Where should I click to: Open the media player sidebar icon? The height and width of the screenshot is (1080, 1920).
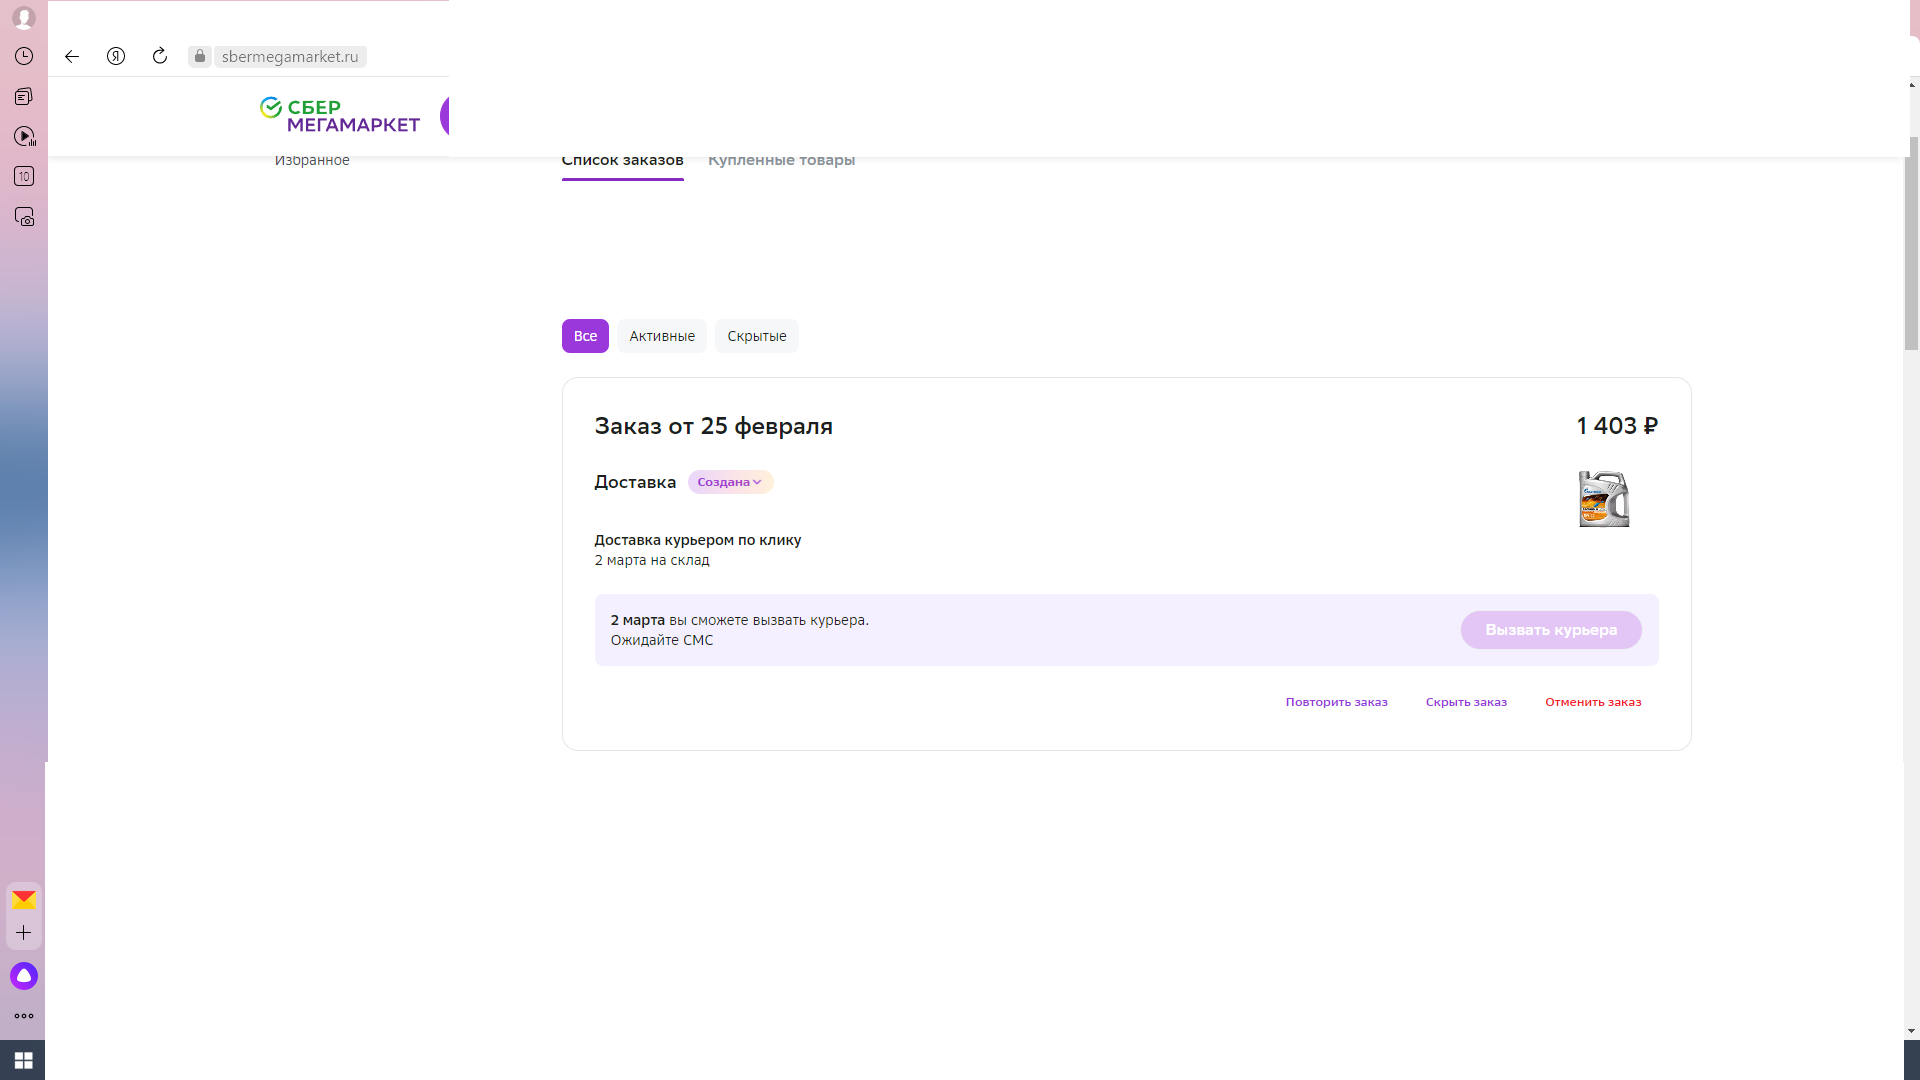[x=24, y=137]
